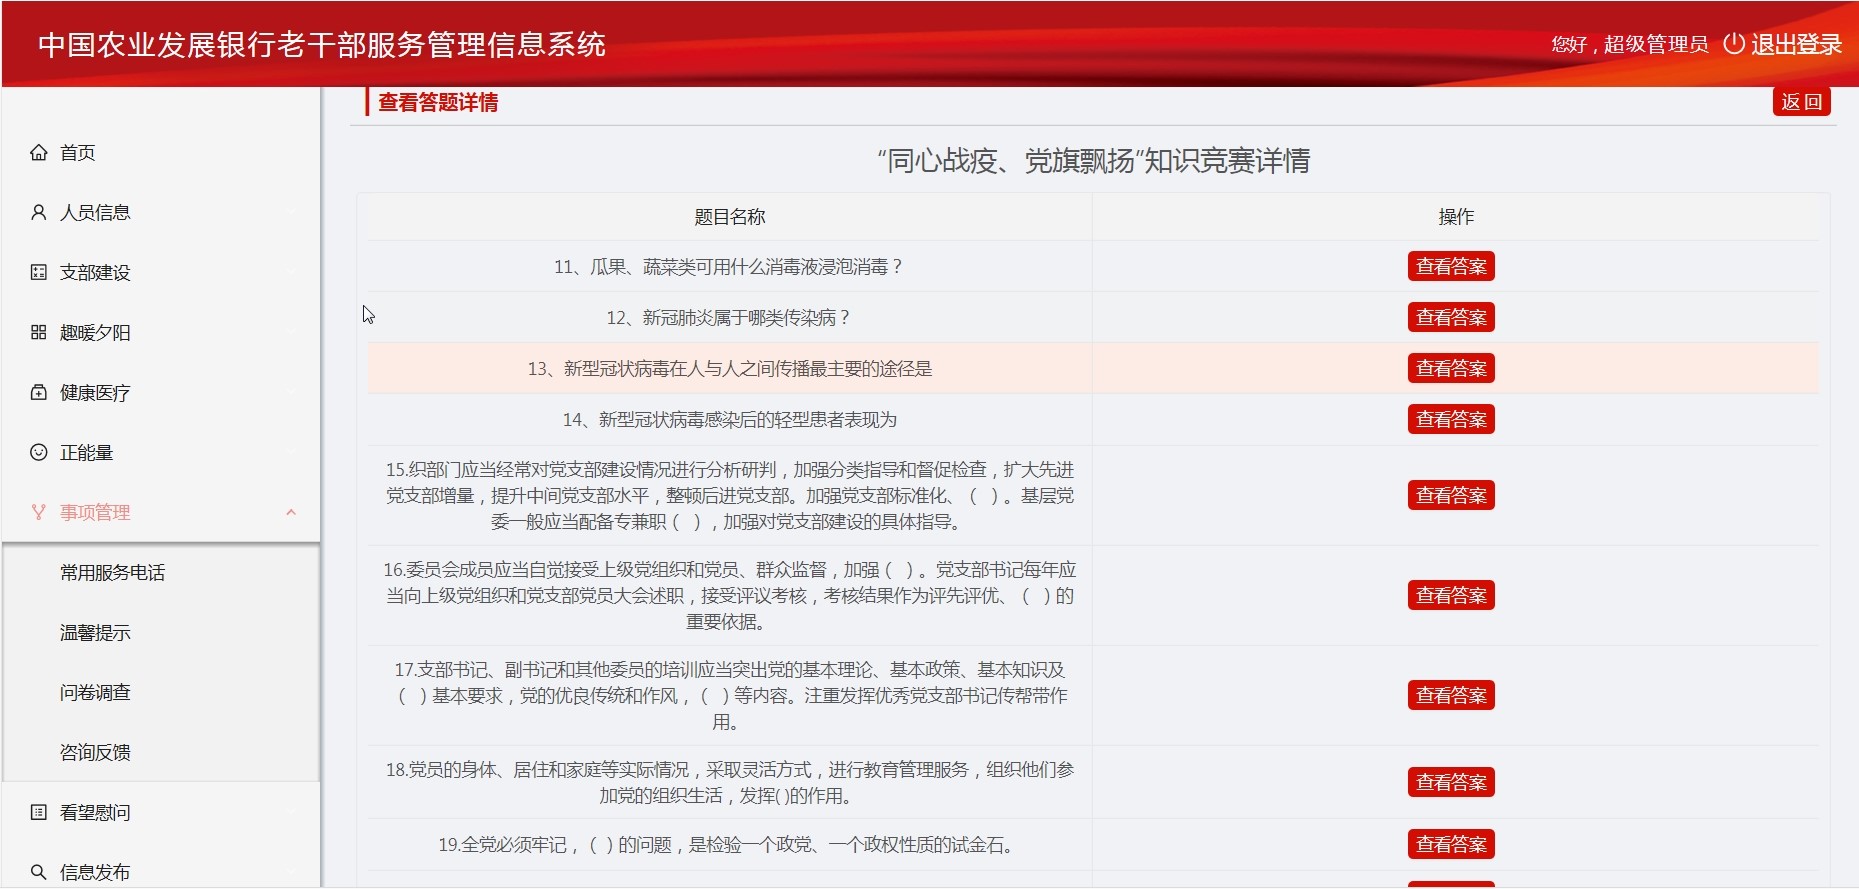Open 首页 in the sidebar
This screenshot has height=889, width=1859.
click(78, 152)
